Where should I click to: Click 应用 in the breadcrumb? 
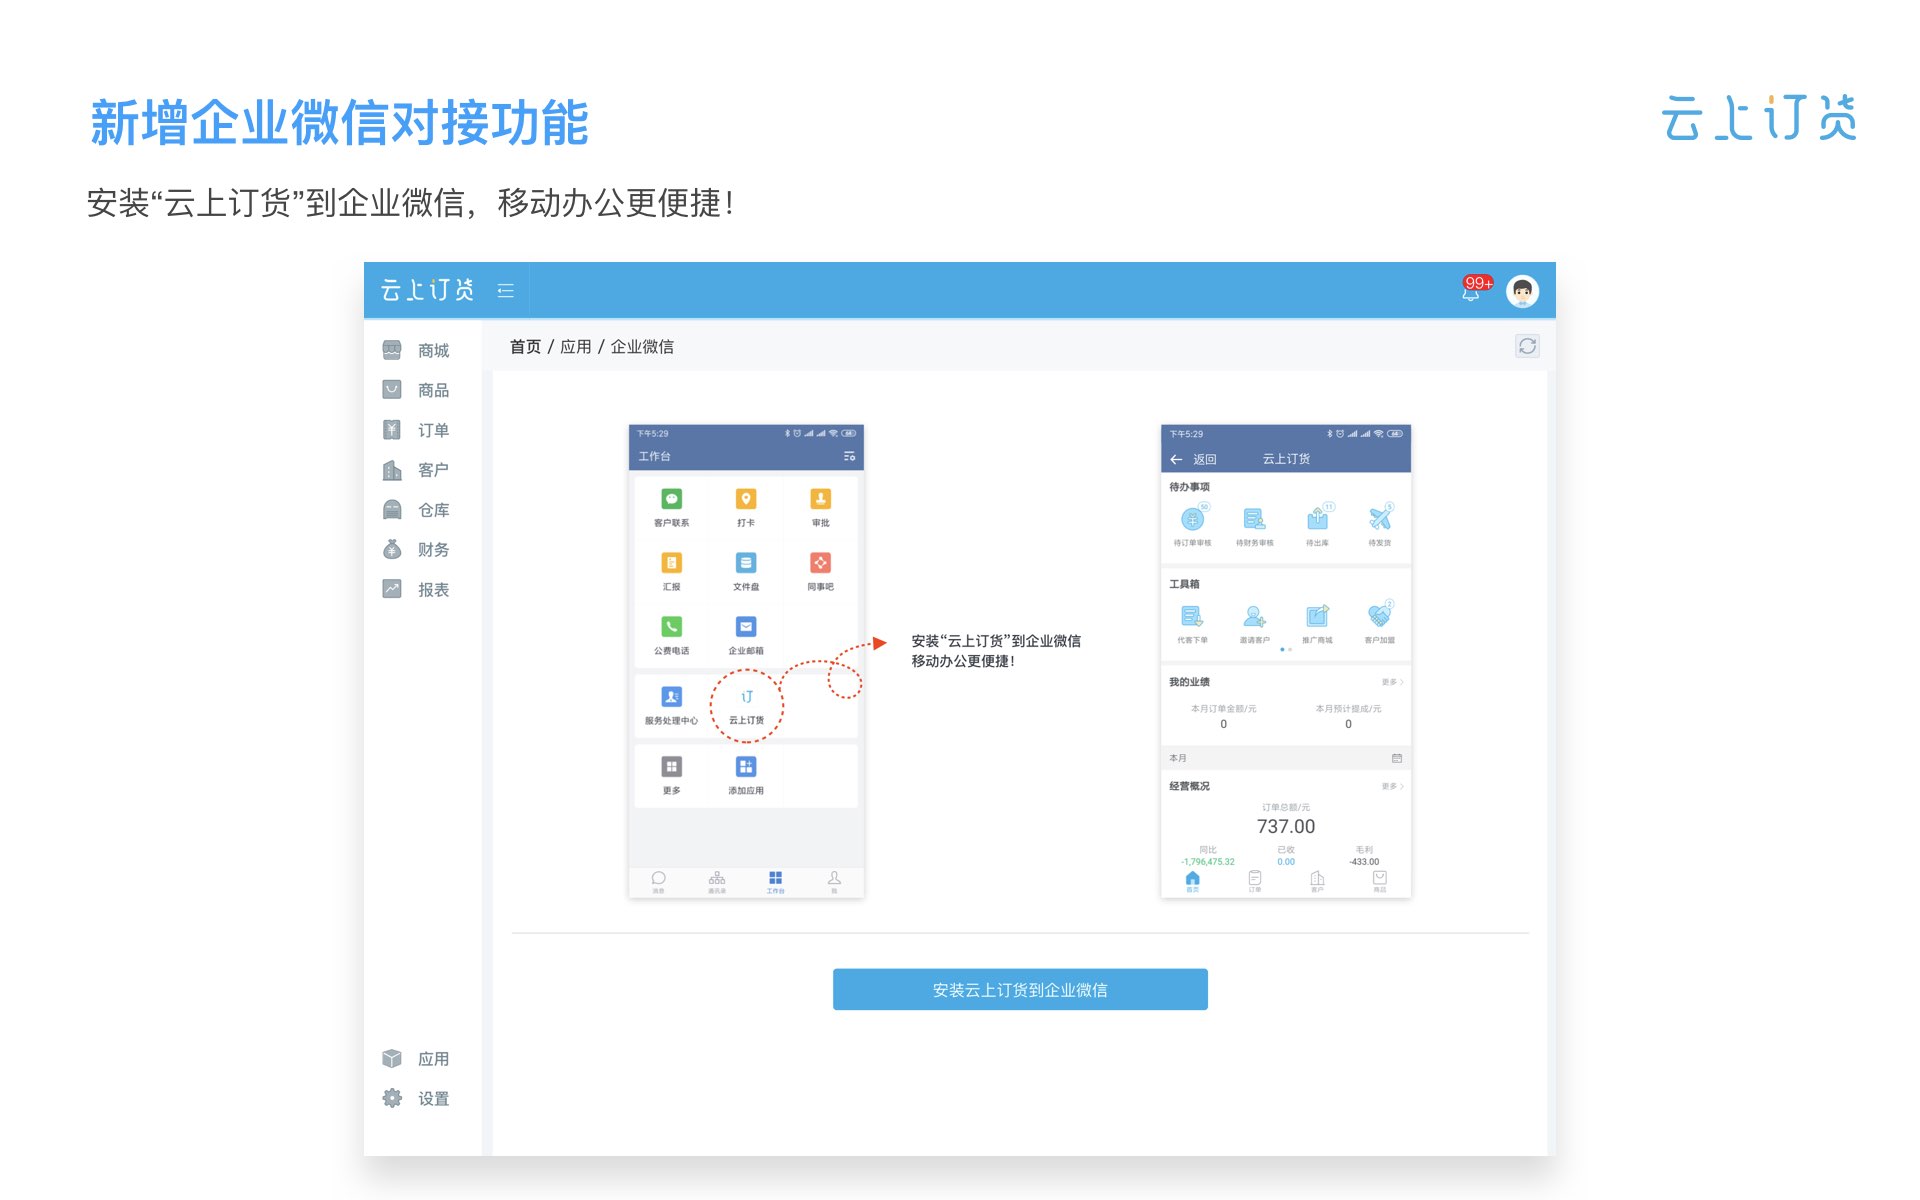[x=575, y=347]
